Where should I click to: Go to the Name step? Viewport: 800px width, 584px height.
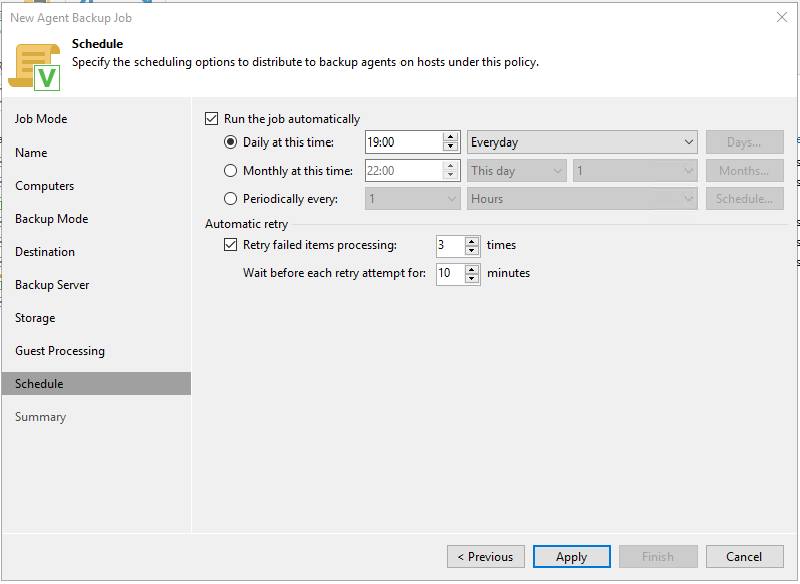(x=31, y=153)
